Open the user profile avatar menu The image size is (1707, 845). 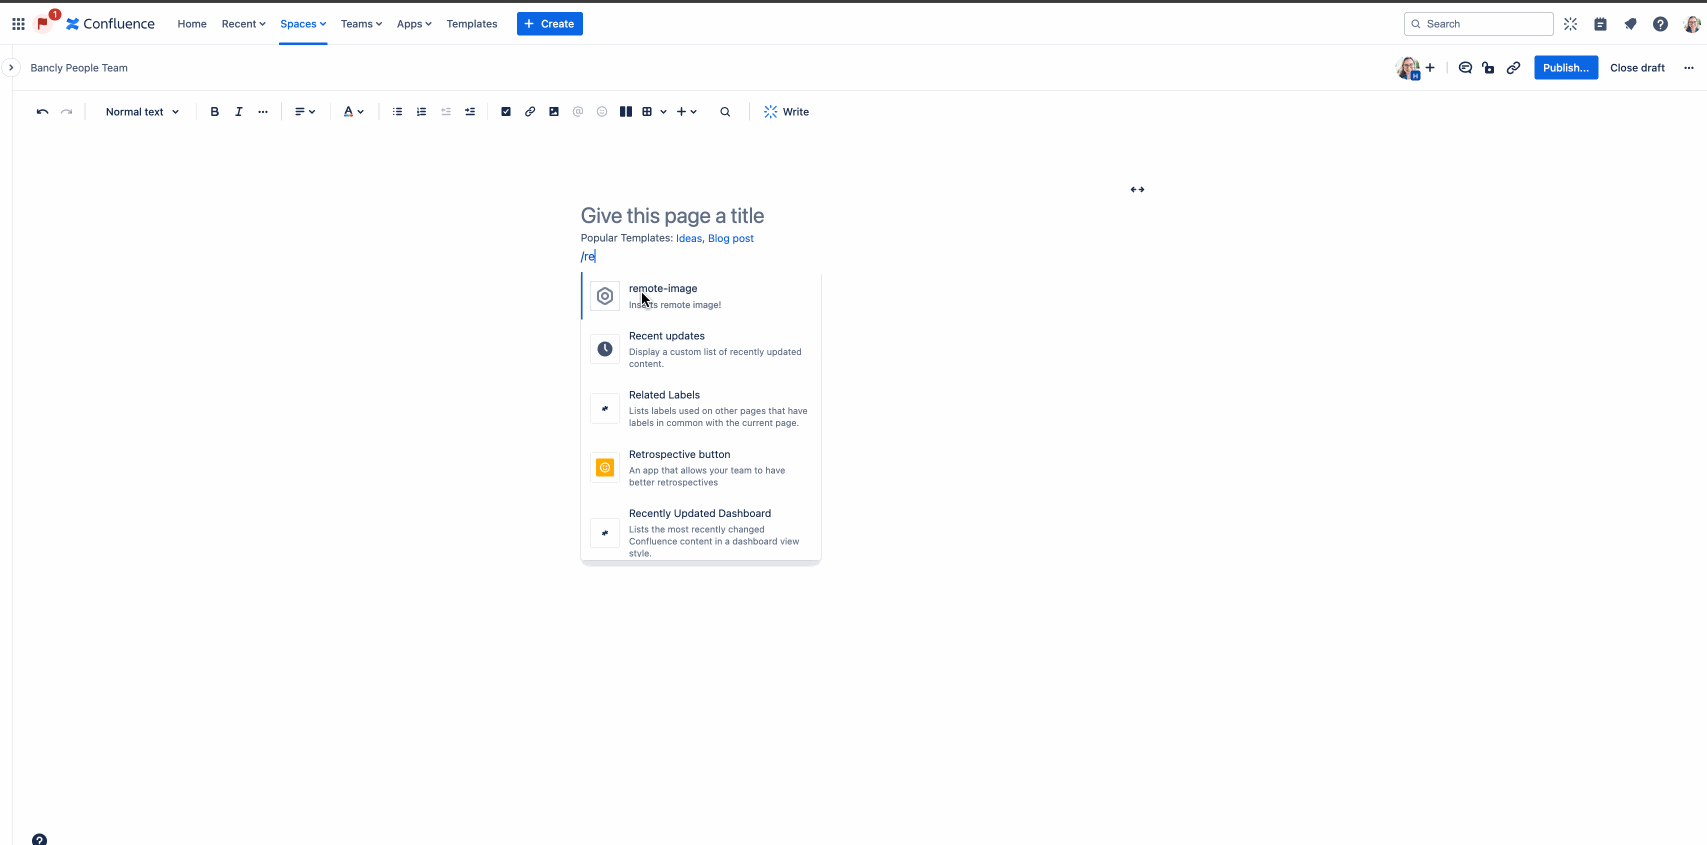pos(1692,24)
